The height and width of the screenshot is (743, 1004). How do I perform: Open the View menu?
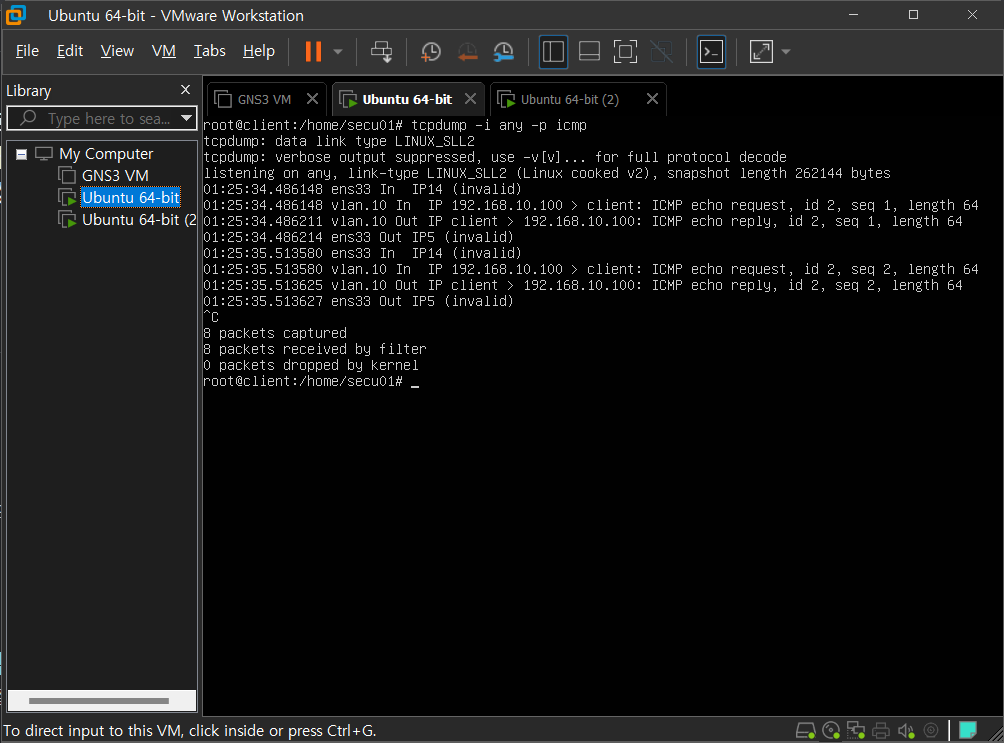pos(117,51)
